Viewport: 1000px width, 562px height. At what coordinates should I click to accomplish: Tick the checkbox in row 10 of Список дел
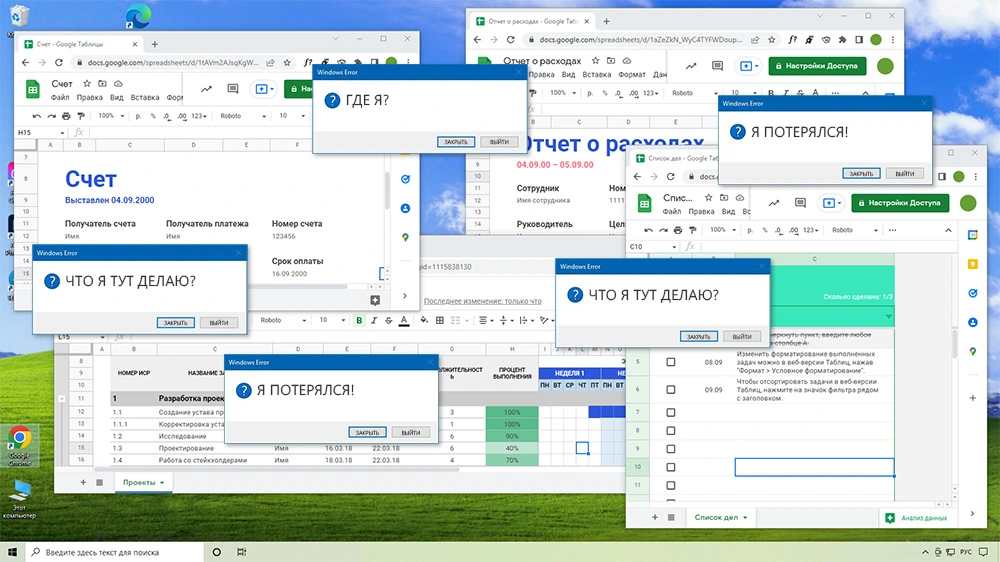(671, 467)
